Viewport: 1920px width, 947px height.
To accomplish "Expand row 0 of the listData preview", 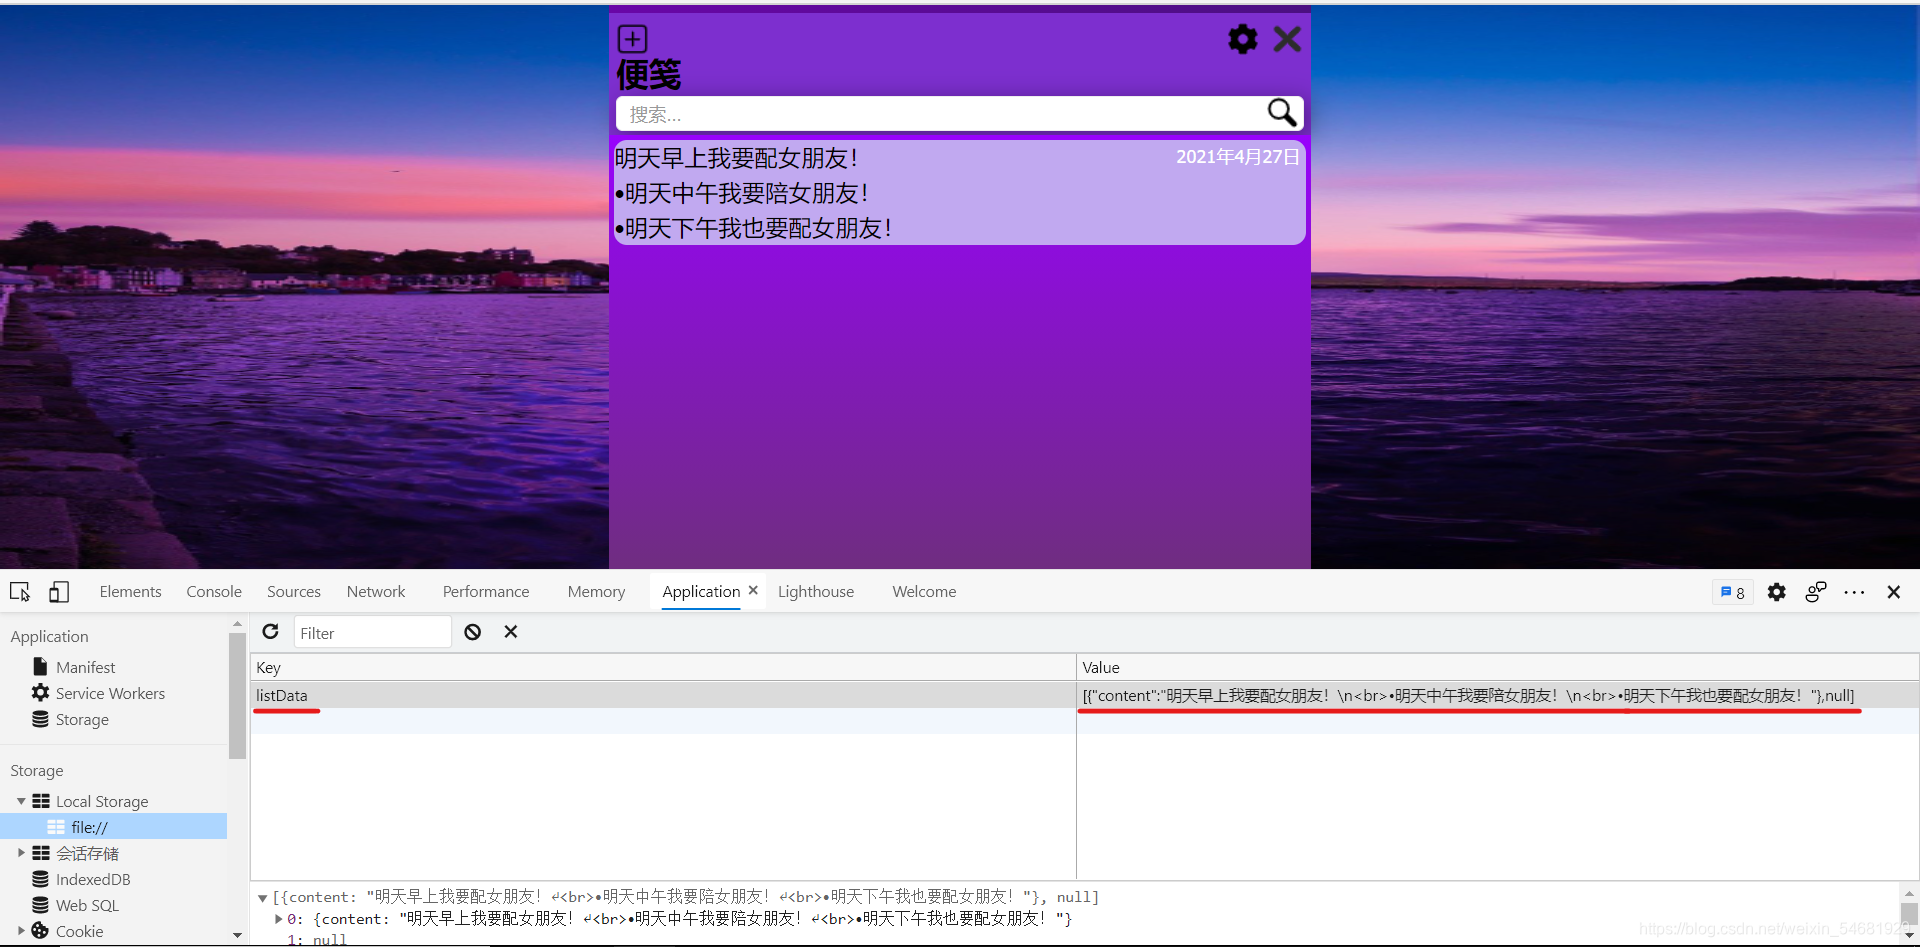I will 277,918.
